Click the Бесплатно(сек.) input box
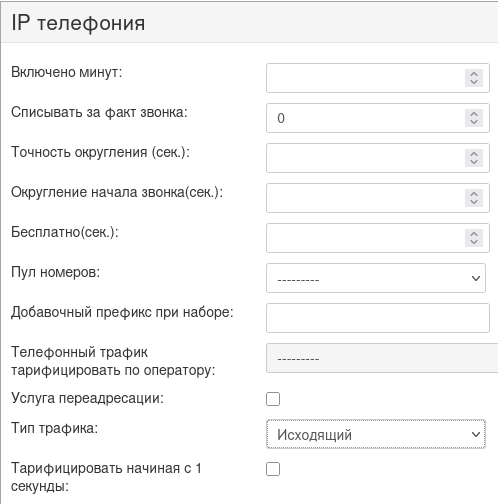498x504 pixels. click(378, 238)
